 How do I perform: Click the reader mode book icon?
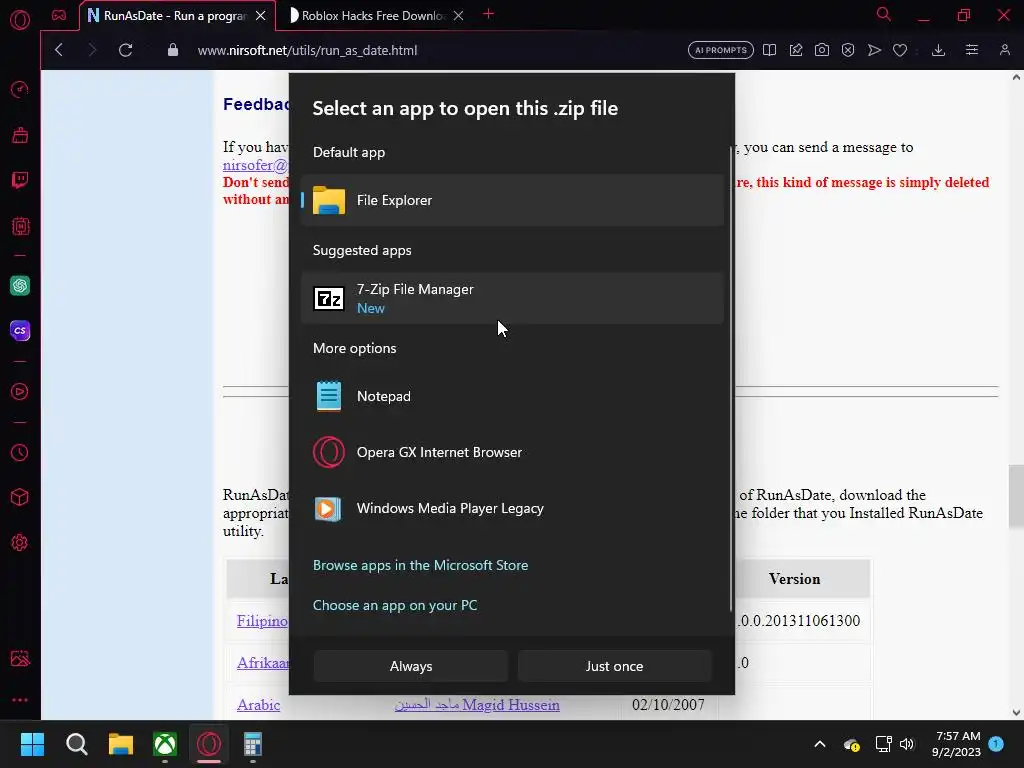(769, 50)
